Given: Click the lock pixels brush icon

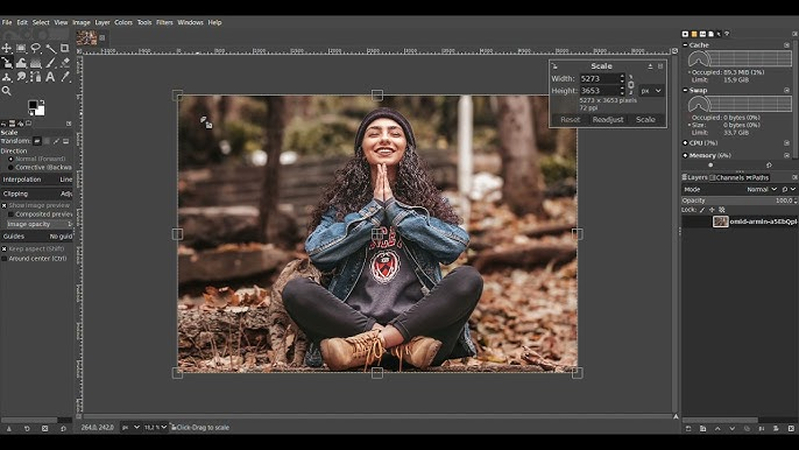Looking at the screenshot, I should [702, 210].
